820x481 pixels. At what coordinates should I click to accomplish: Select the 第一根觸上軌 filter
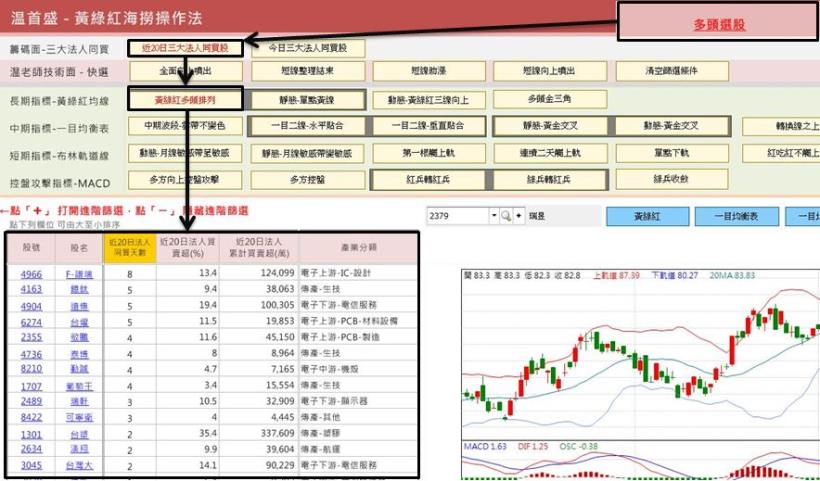click(x=429, y=153)
